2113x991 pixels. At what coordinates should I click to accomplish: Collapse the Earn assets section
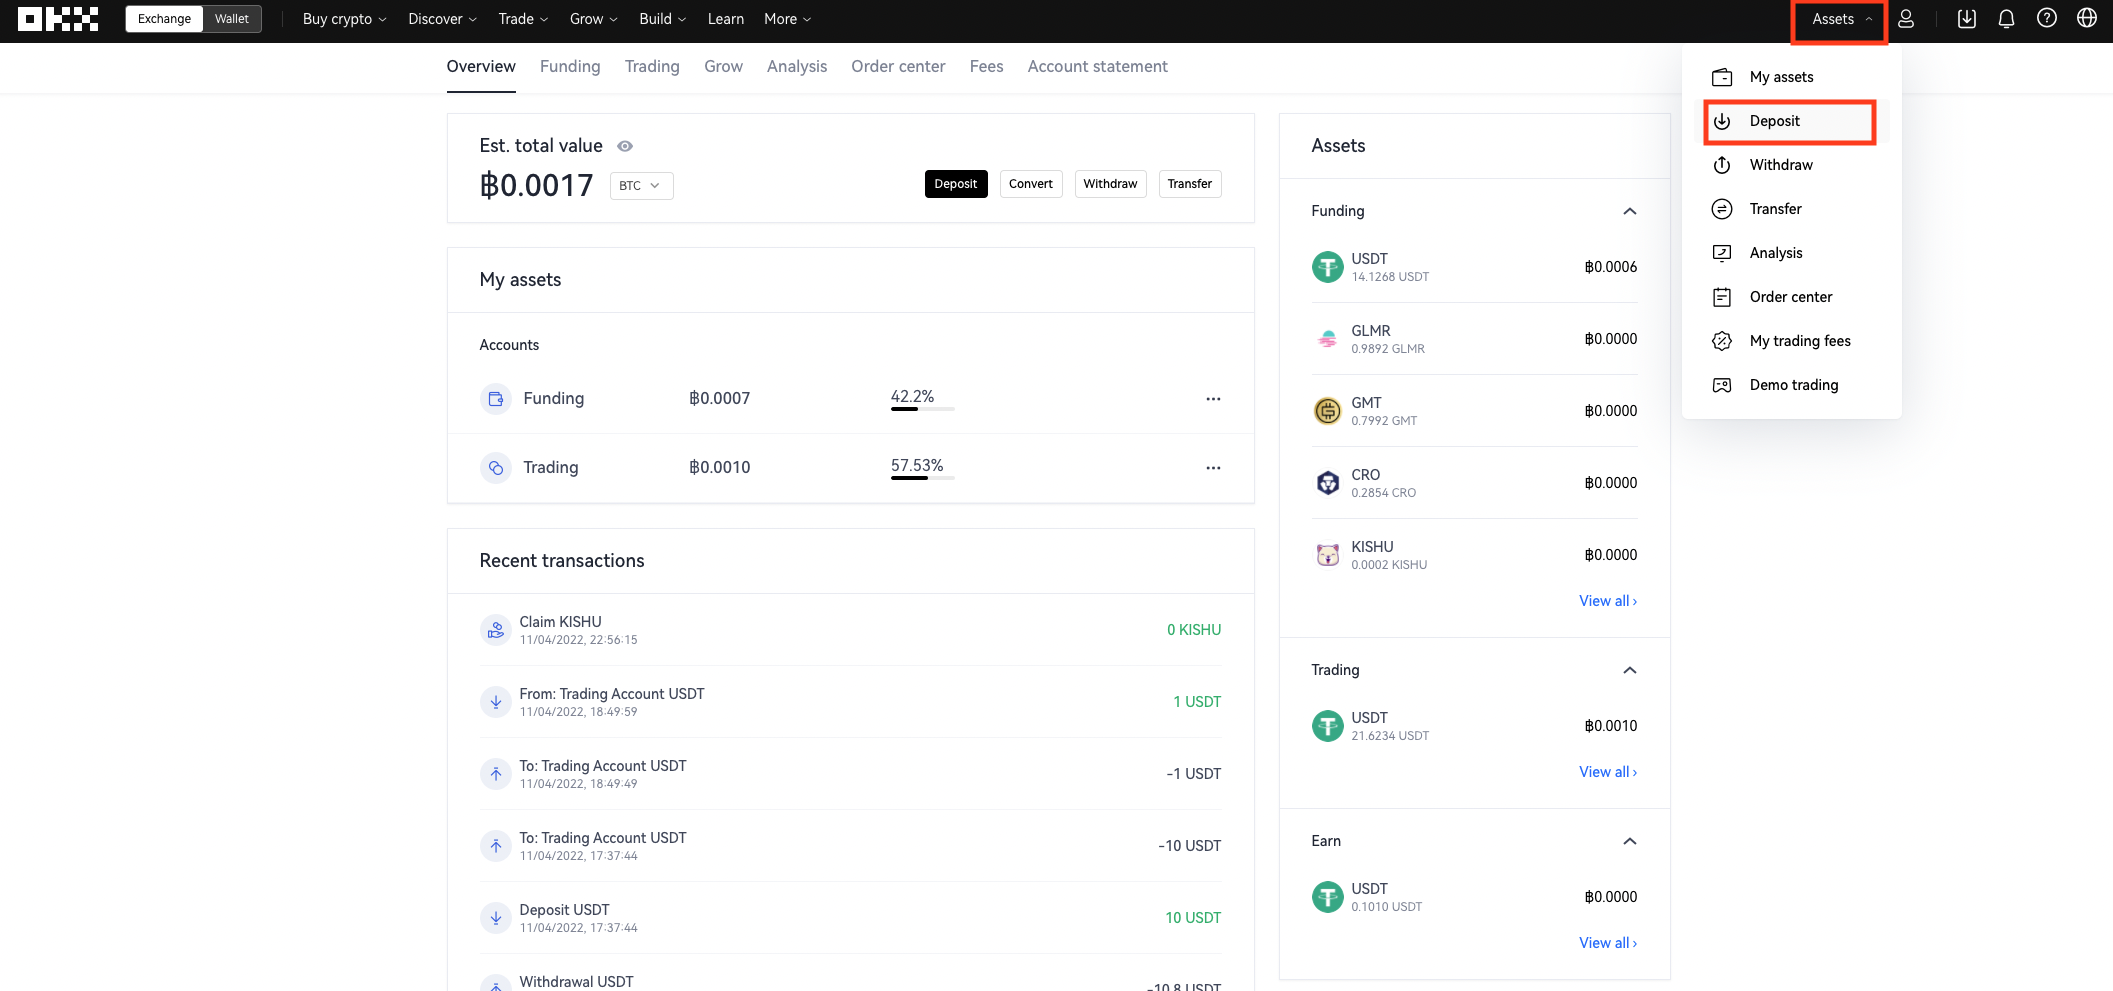1629,841
